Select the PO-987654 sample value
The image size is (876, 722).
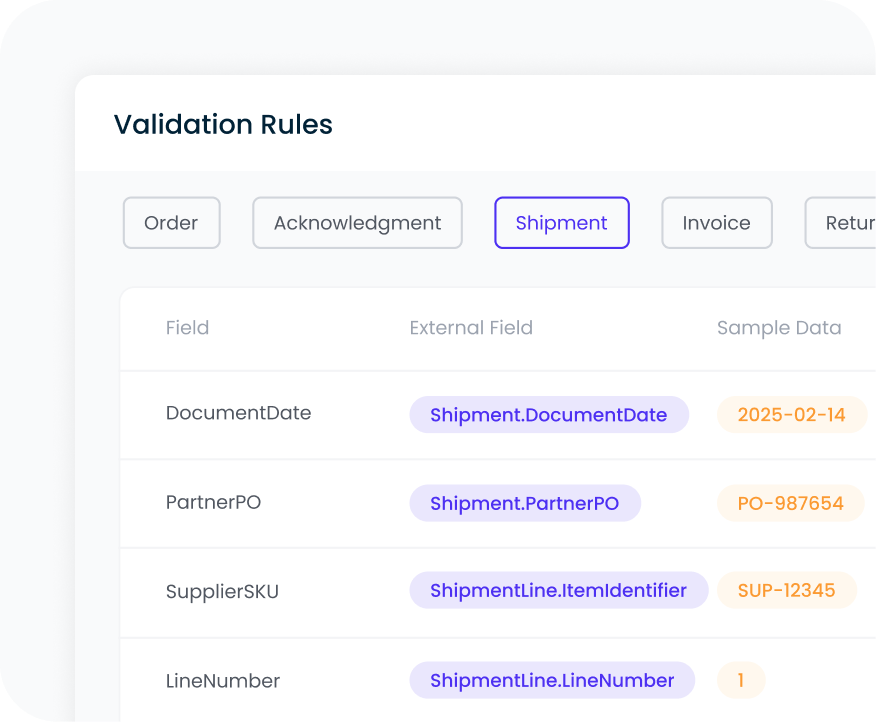[790, 503]
